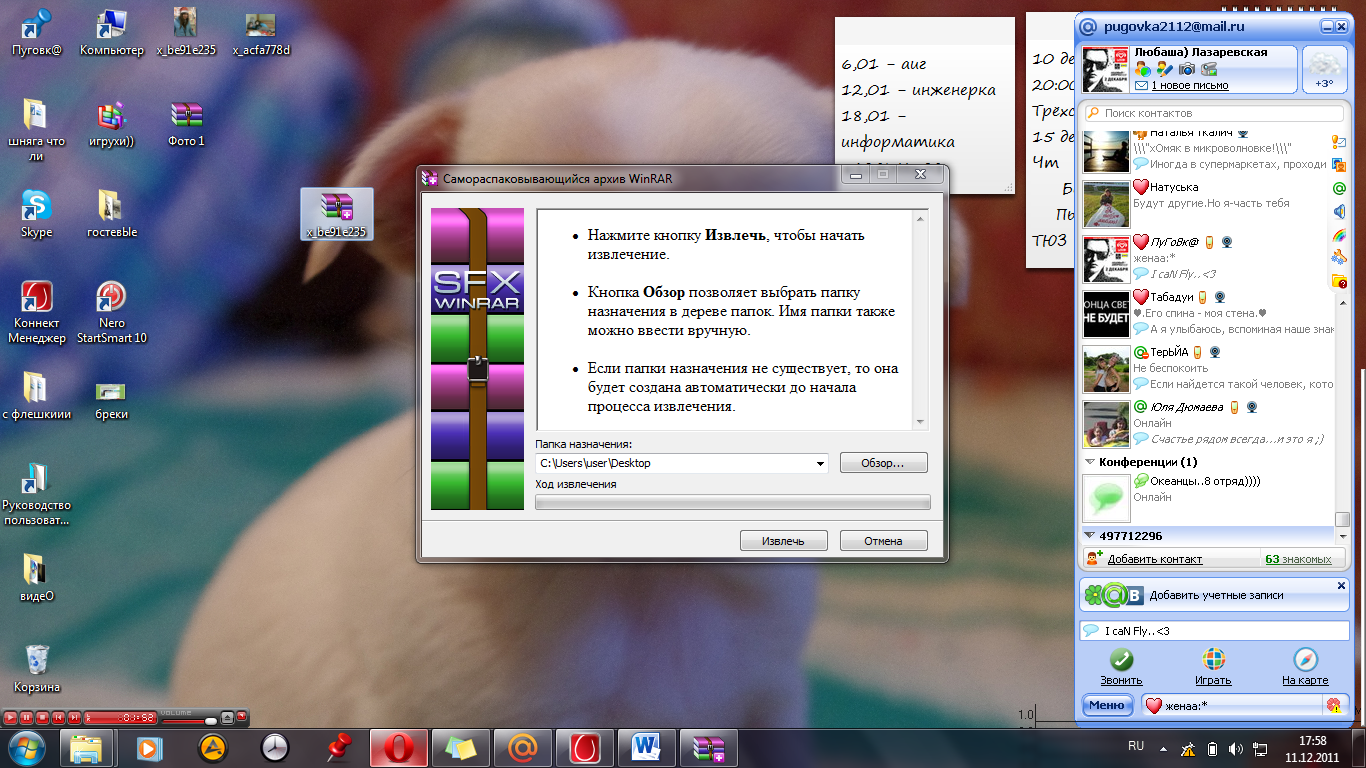1366x768 pixels.
Task: Click the WinRAR instructions scrollbar down arrow
Action: coord(921,422)
